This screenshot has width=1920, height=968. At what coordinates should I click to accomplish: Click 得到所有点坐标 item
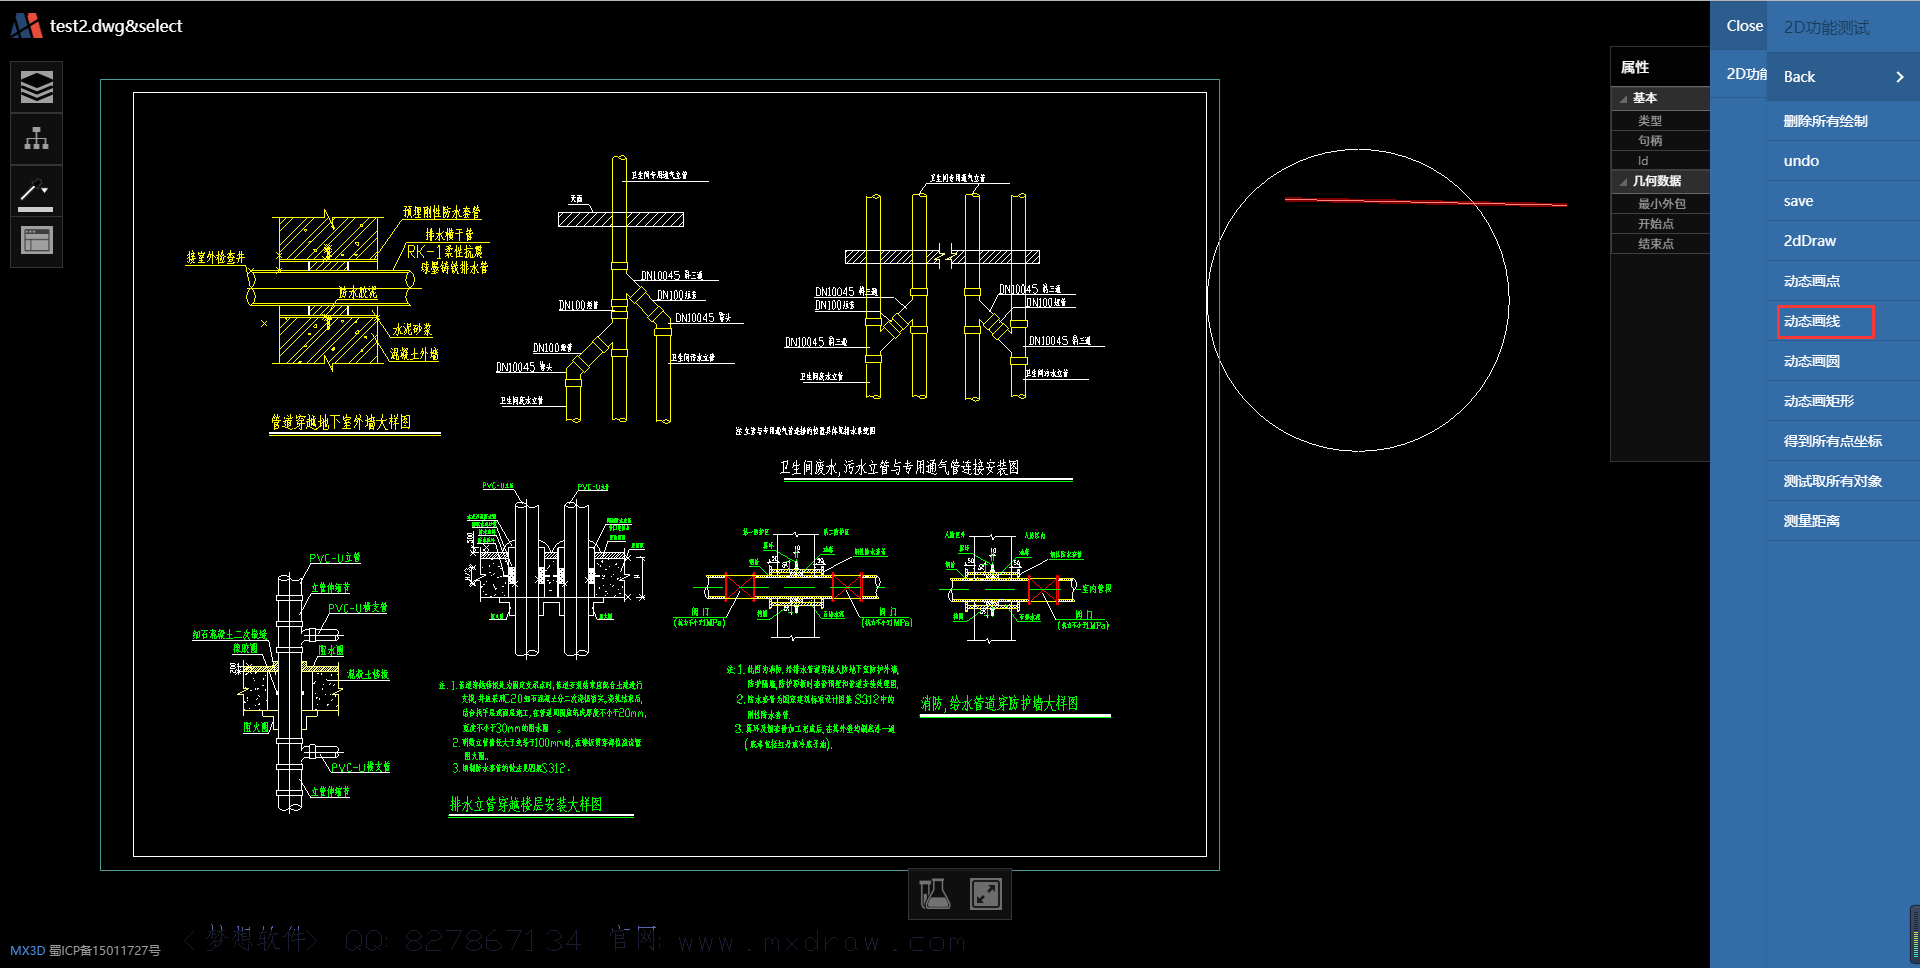point(1843,441)
